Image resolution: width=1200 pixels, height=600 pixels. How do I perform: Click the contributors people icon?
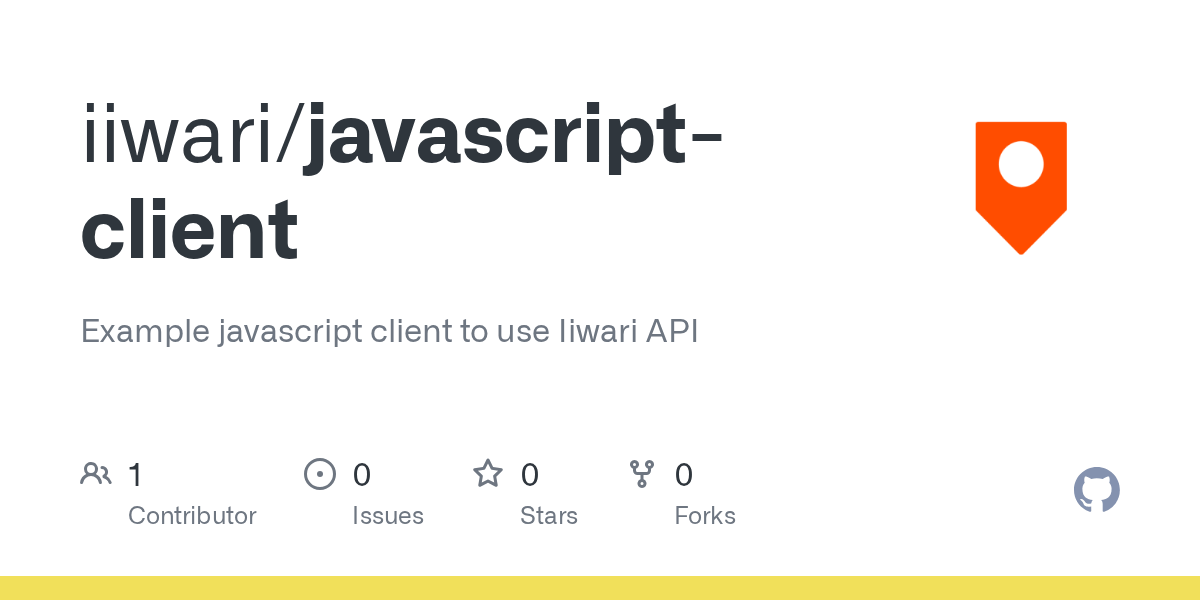96,473
